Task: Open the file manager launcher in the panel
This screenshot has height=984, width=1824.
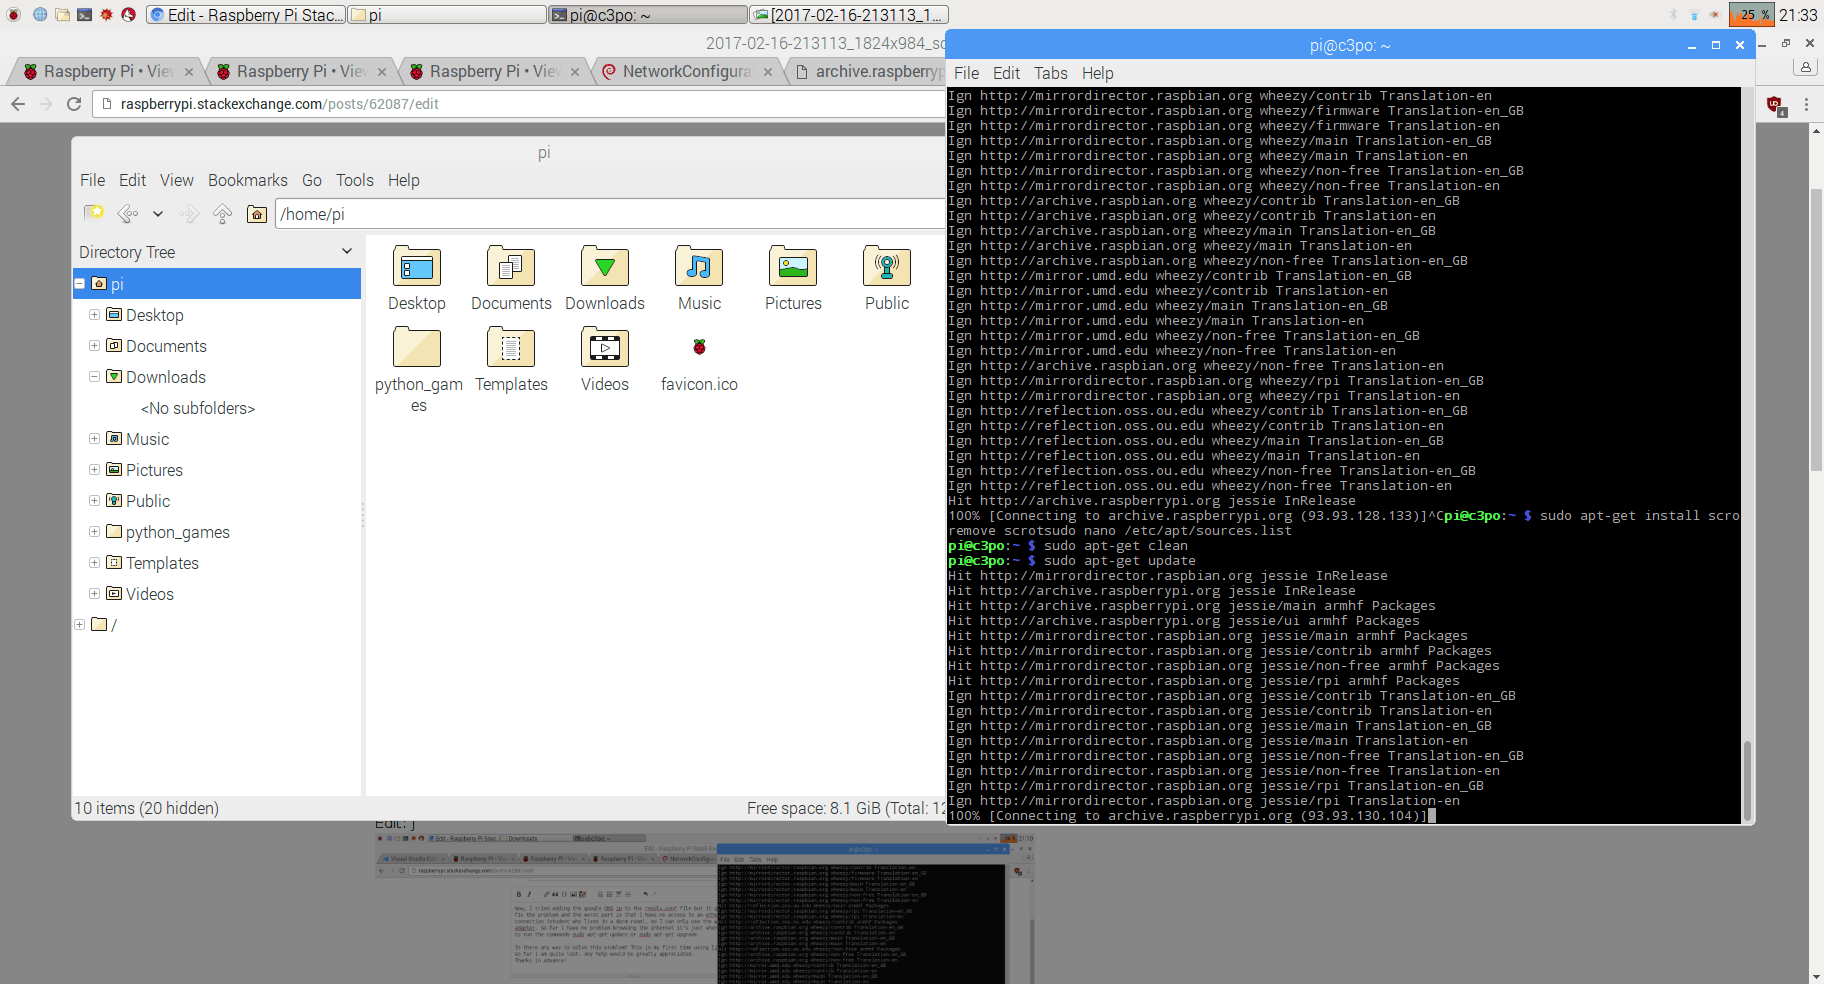Action: pyautogui.click(x=62, y=15)
